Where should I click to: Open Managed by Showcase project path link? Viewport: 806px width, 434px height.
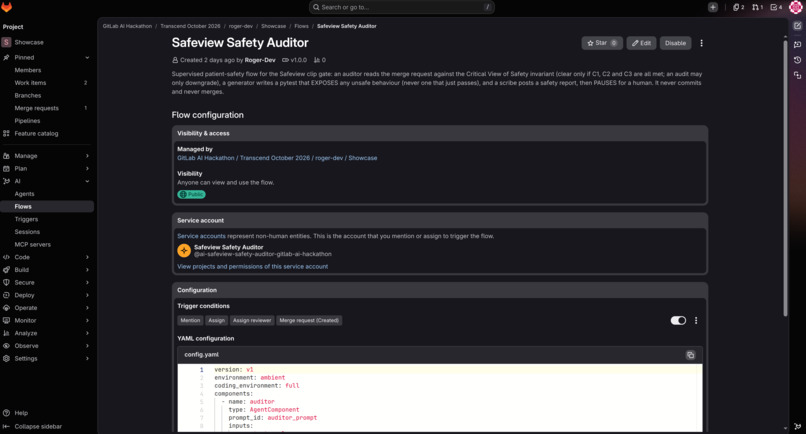(277, 158)
